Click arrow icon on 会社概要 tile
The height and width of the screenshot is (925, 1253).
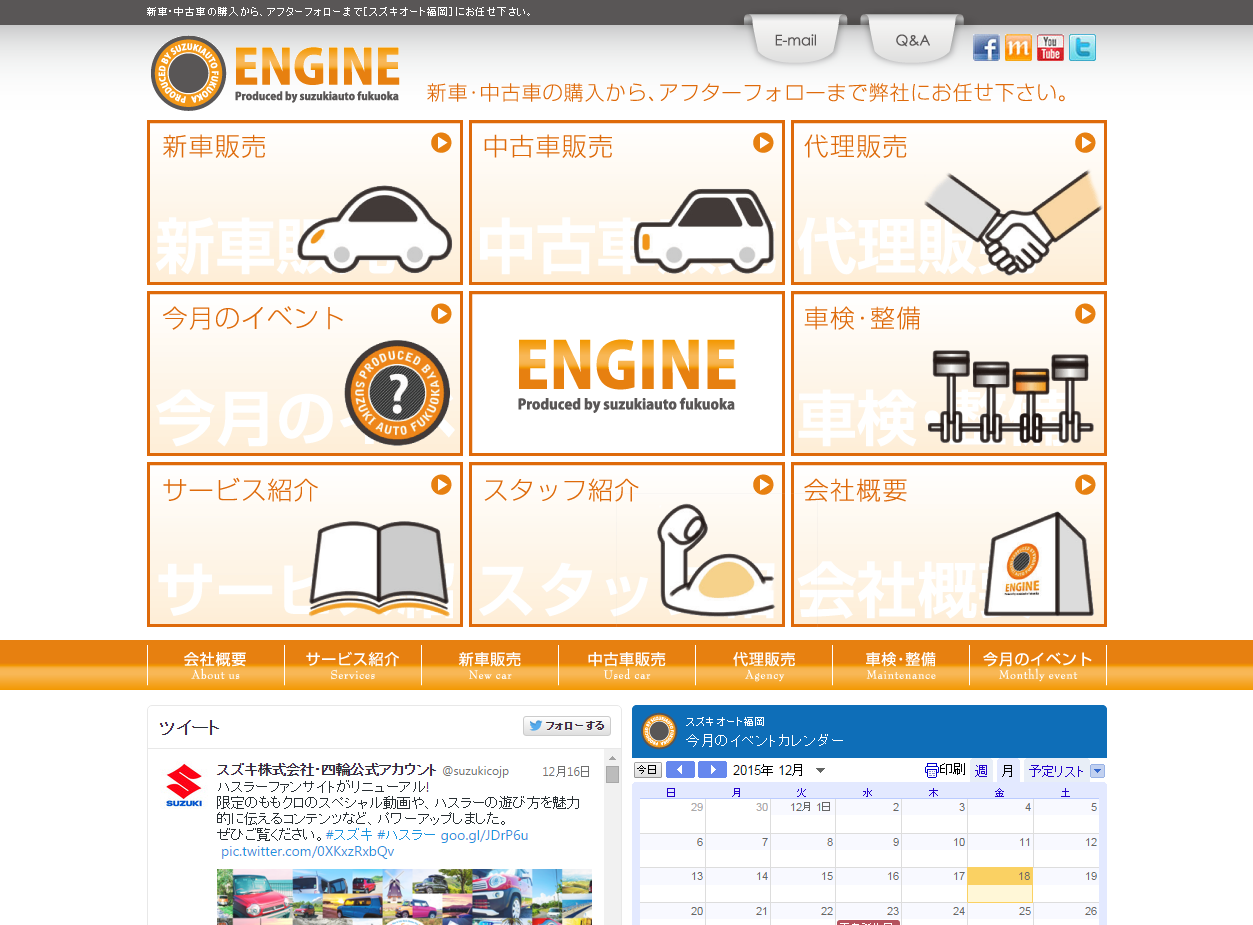coord(1085,485)
